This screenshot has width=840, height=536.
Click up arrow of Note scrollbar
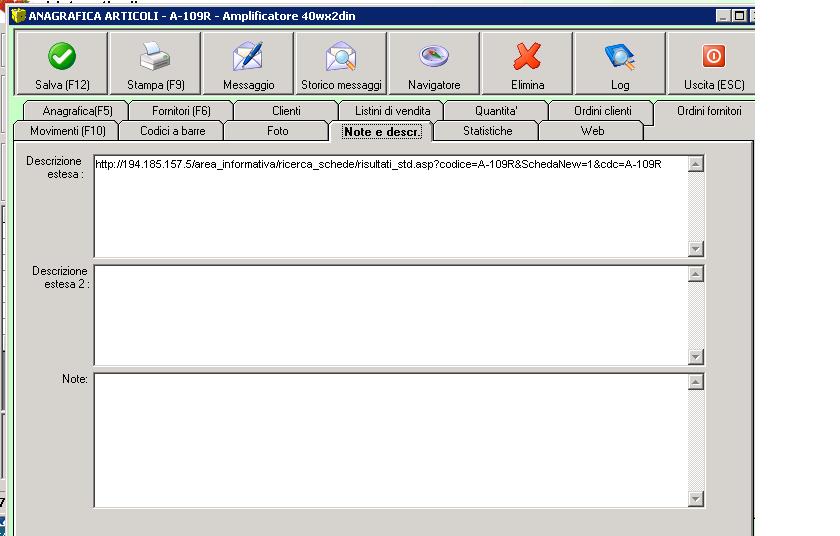(x=695, y=382)
